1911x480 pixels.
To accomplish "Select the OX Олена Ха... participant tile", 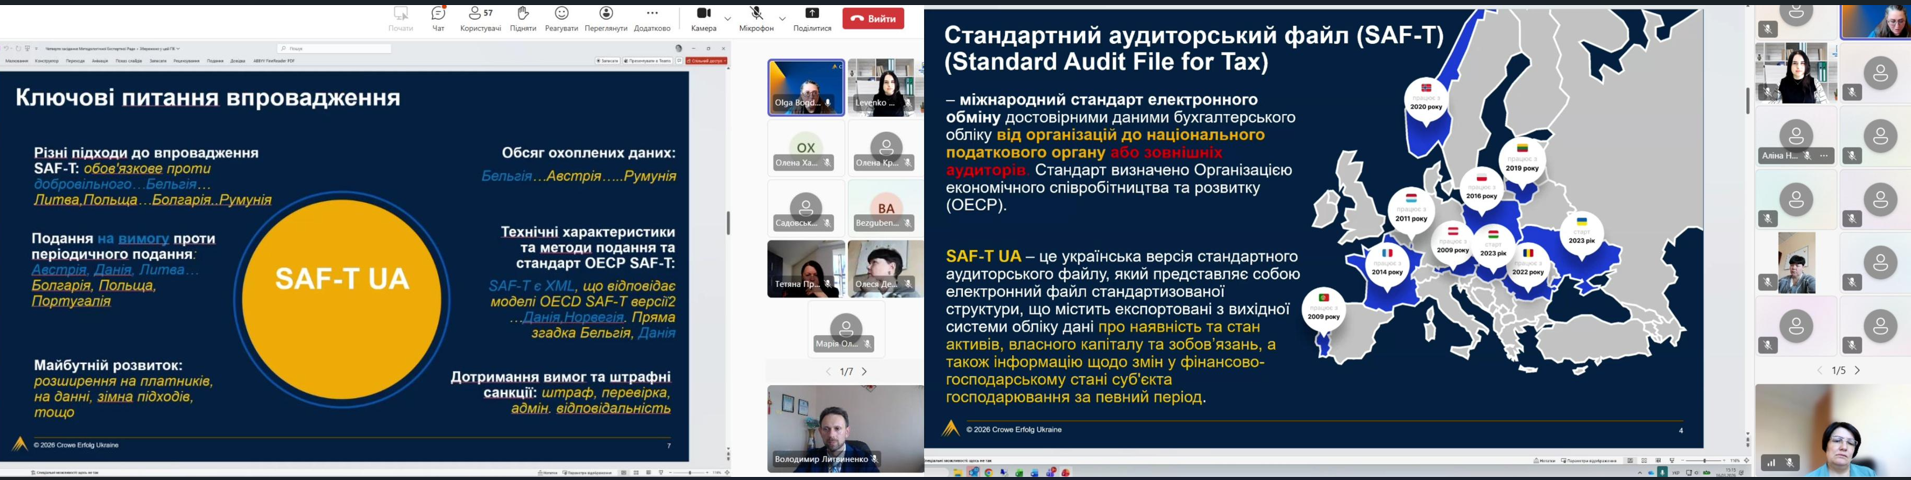I will [806, 148].
